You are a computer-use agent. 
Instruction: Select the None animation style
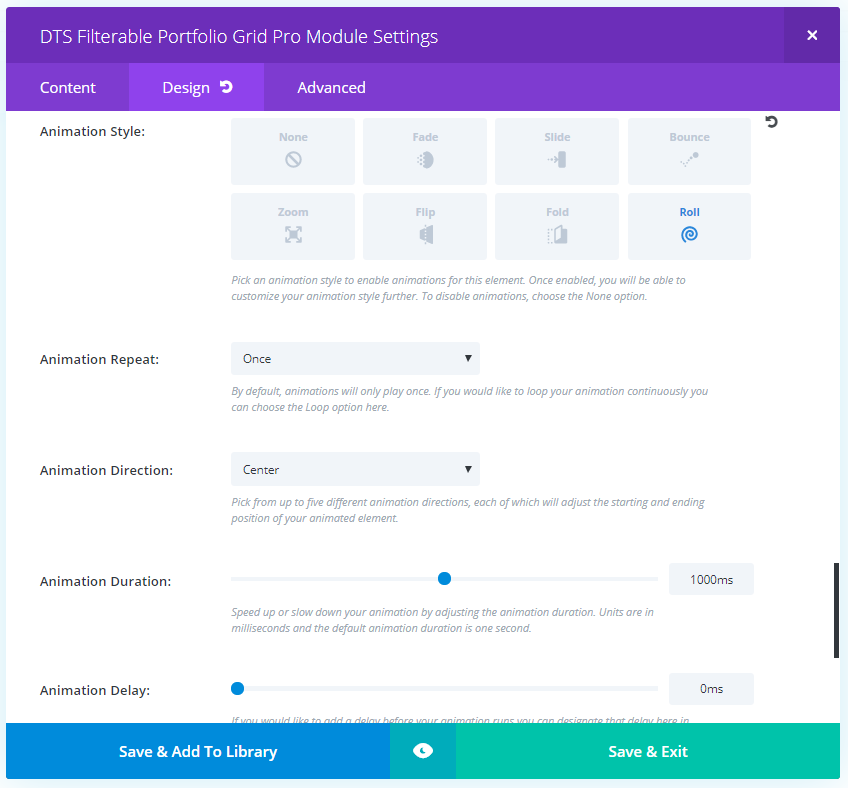coord(293,151)
